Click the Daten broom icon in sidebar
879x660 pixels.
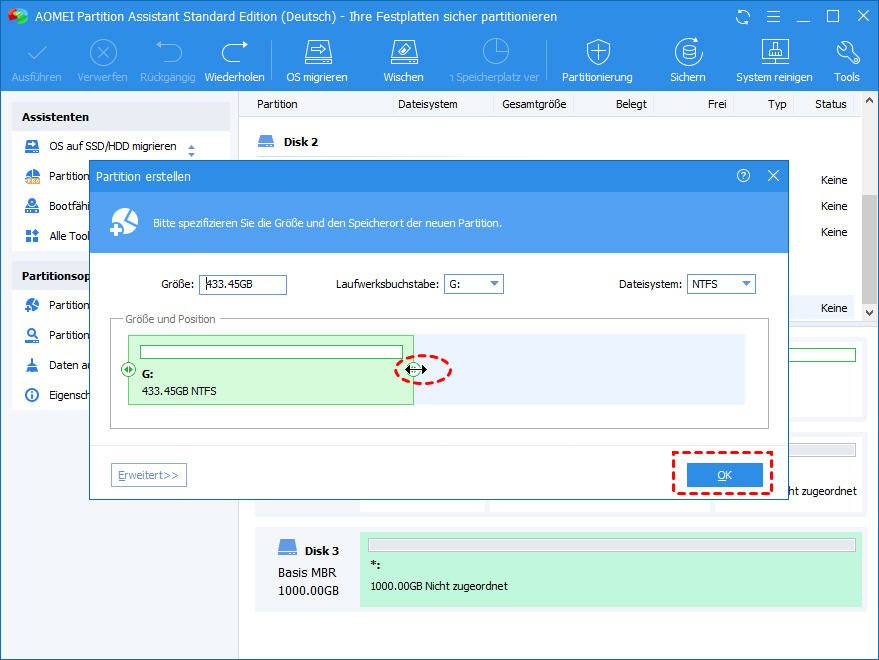pyautogui.click(x=32, y=365)
